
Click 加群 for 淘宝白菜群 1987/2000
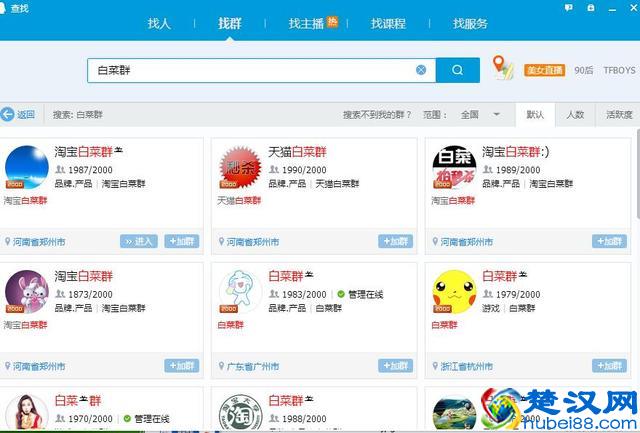click(182, 241)
